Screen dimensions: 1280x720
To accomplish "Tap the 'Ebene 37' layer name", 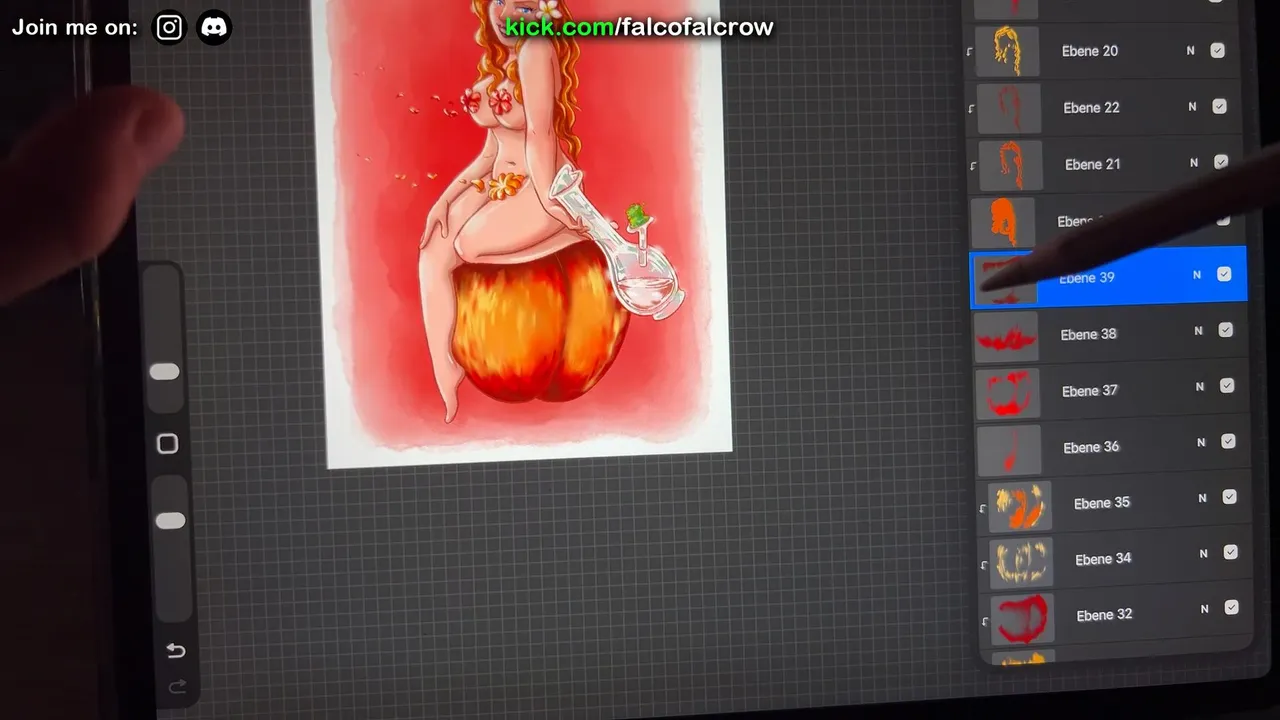I will point(1090,390).
